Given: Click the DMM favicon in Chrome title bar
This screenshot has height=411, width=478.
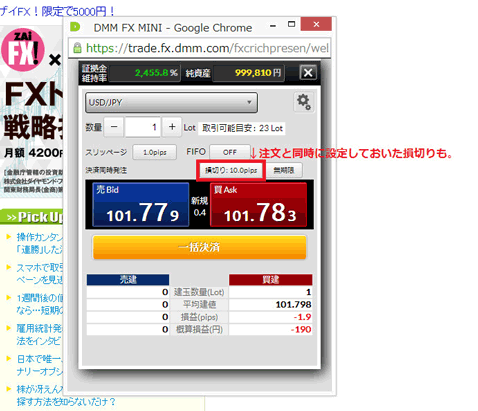Looking at the screenshot, I should click(75, 27).
